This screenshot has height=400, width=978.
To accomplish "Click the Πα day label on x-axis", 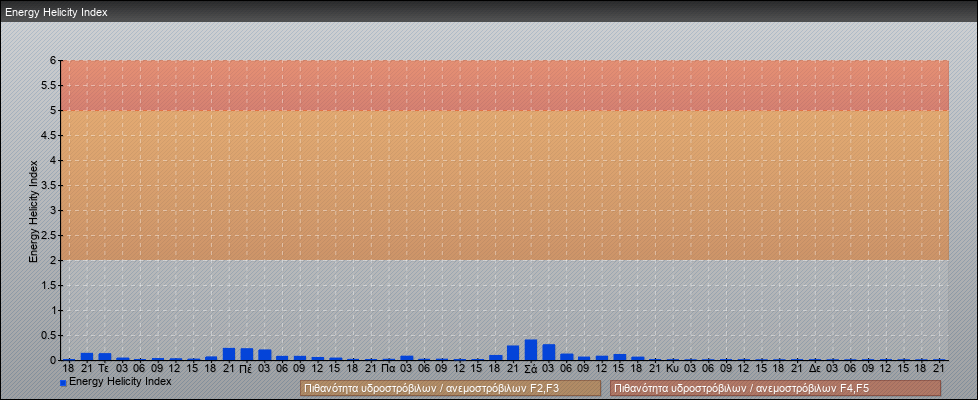I will (x=389, y=369).
